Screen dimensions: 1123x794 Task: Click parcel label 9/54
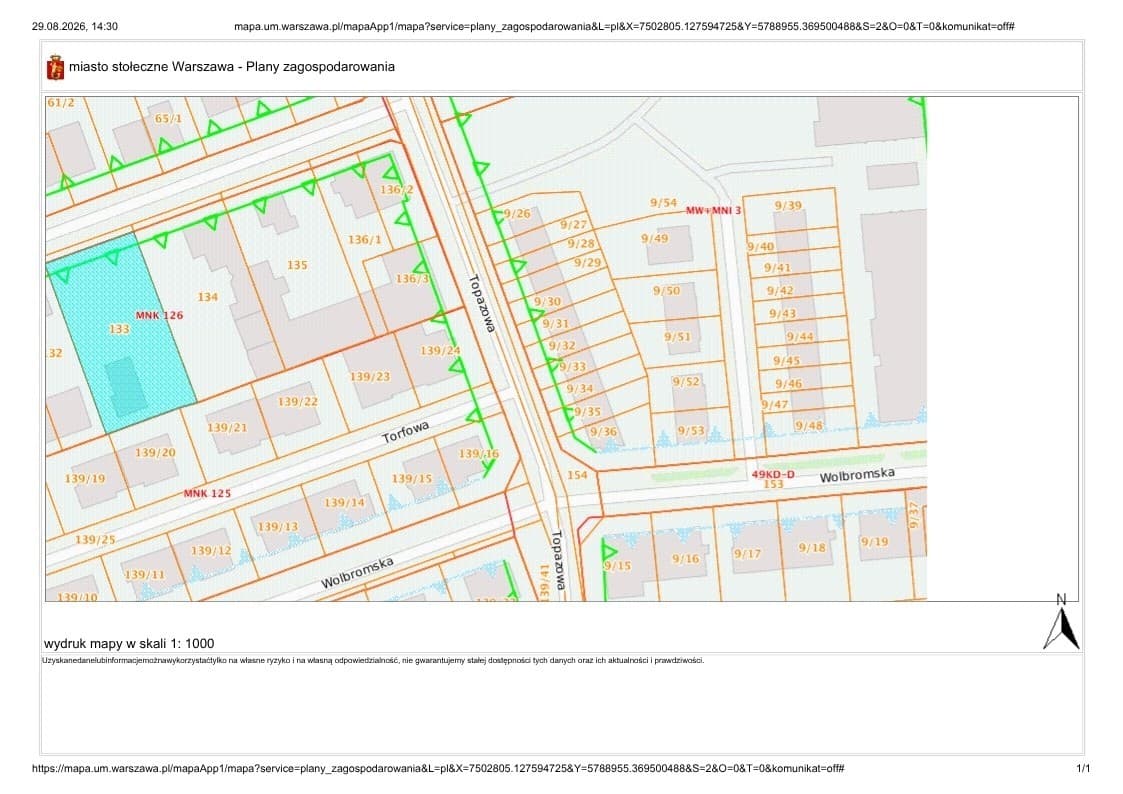pos(663,203)
